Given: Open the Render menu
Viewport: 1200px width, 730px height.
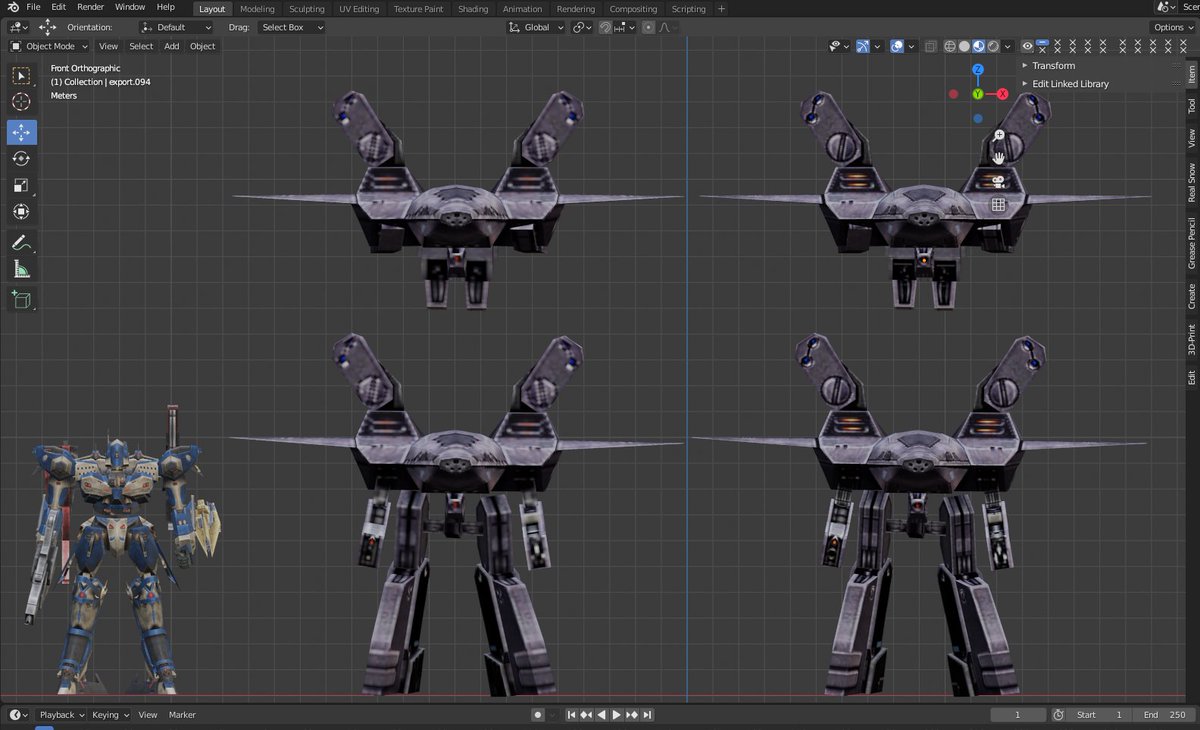Looking at the screenshot, I should point(90,7).
